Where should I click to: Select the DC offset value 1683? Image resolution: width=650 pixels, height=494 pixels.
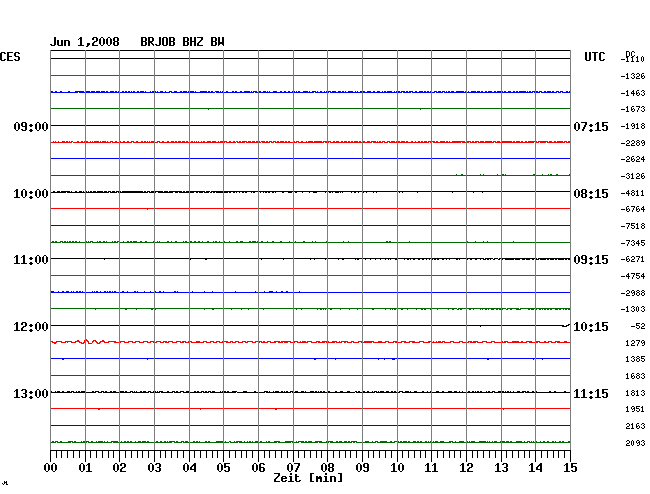coord(635,377)
